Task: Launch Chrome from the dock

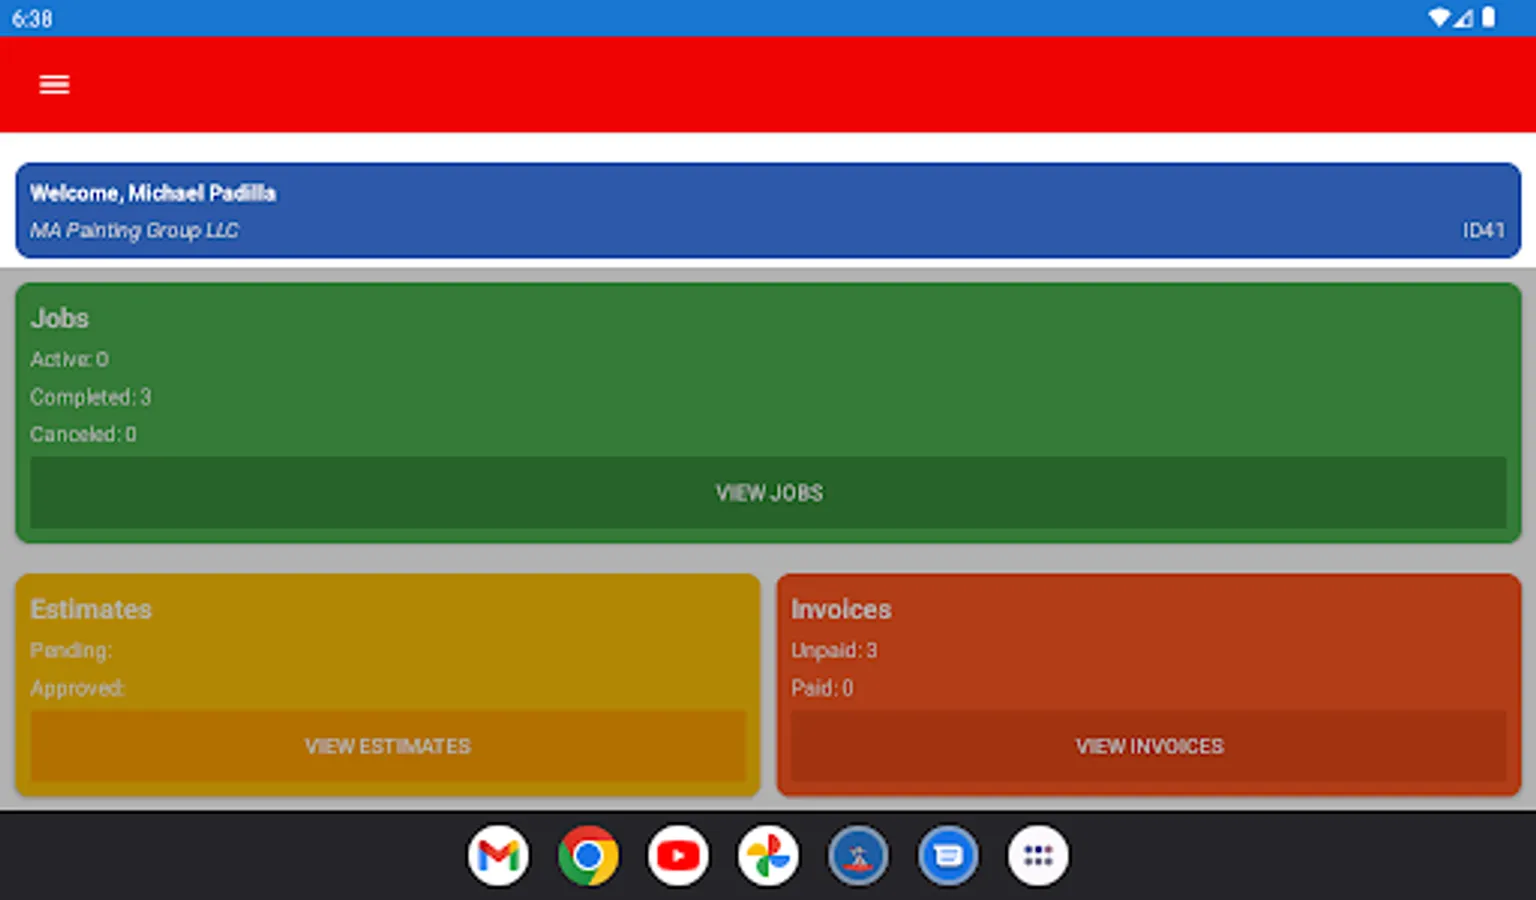Action: [x=589, y=855]
